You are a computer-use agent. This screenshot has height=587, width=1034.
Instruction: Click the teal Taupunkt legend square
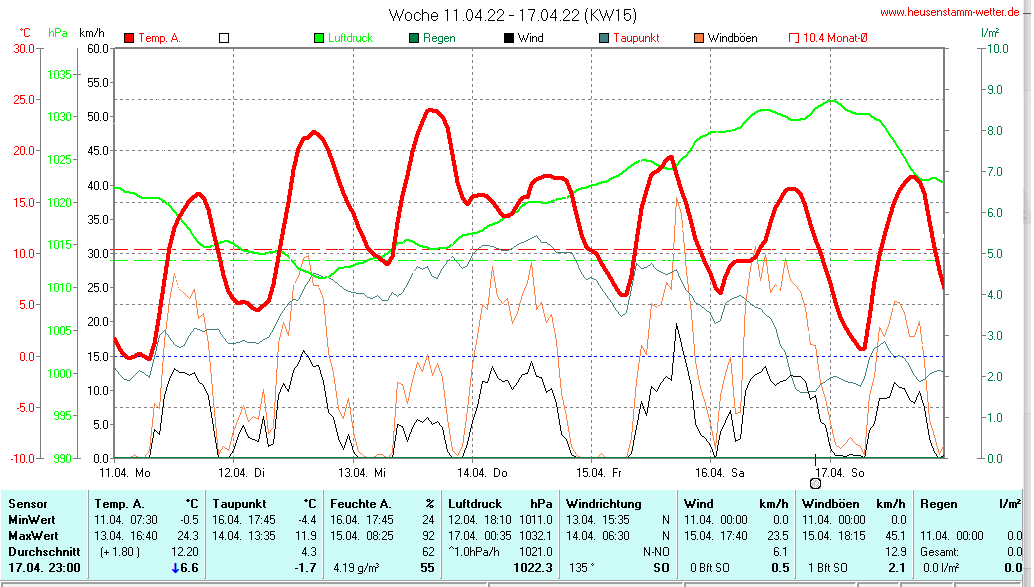point(604,38)
